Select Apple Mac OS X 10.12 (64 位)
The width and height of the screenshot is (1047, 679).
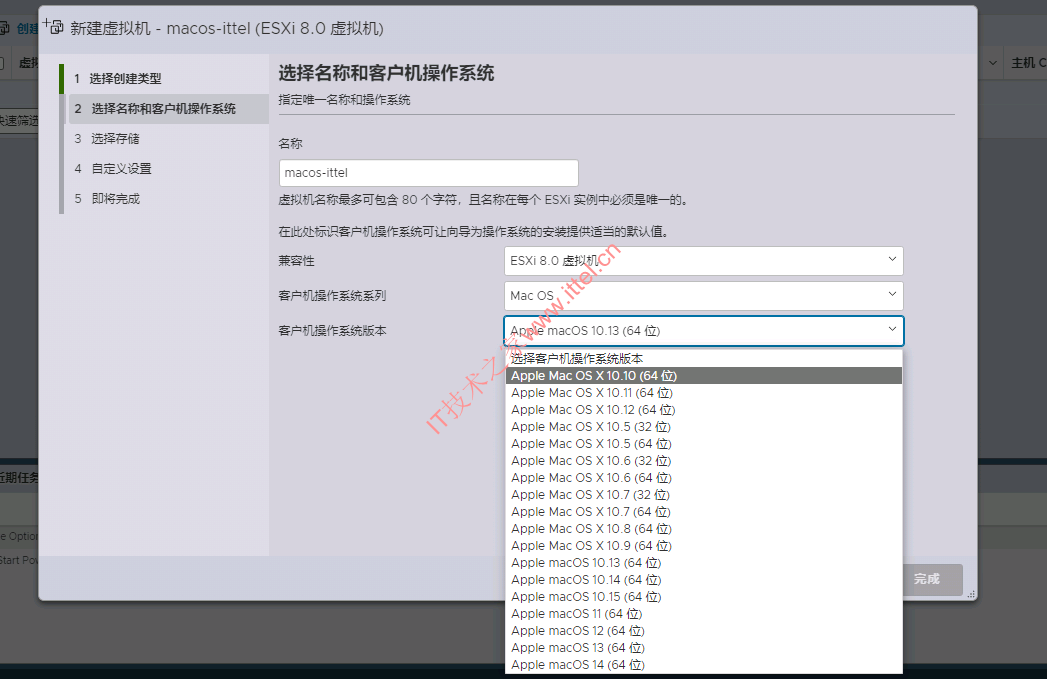pyautogui.click(x=703, y=410)
